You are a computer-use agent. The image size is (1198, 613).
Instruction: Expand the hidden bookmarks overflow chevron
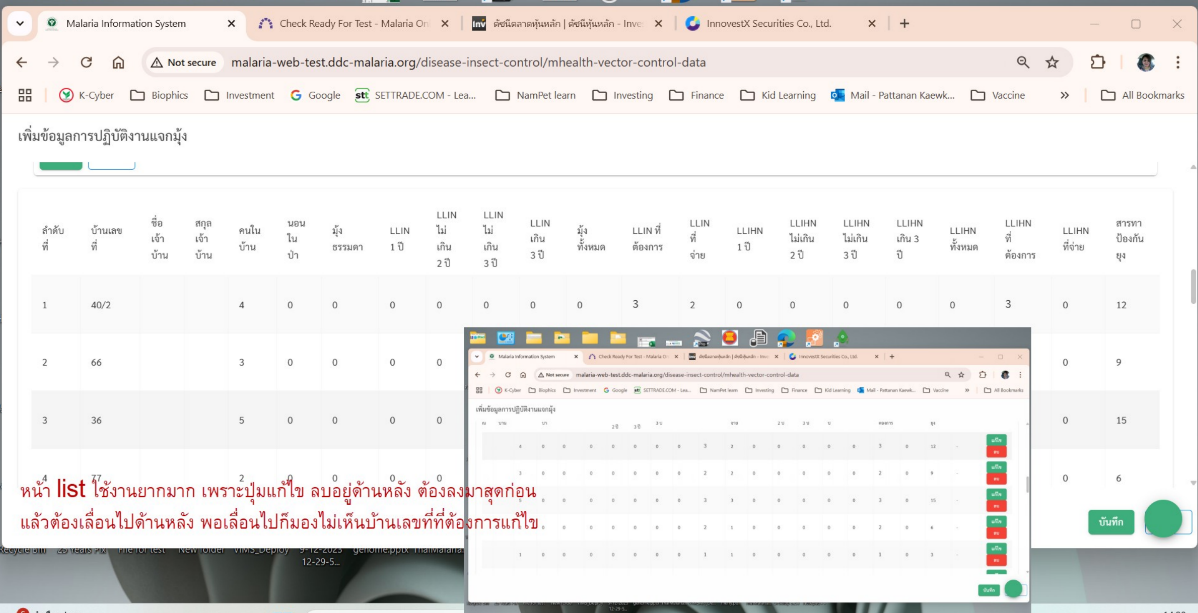[x=1064, y=95]
